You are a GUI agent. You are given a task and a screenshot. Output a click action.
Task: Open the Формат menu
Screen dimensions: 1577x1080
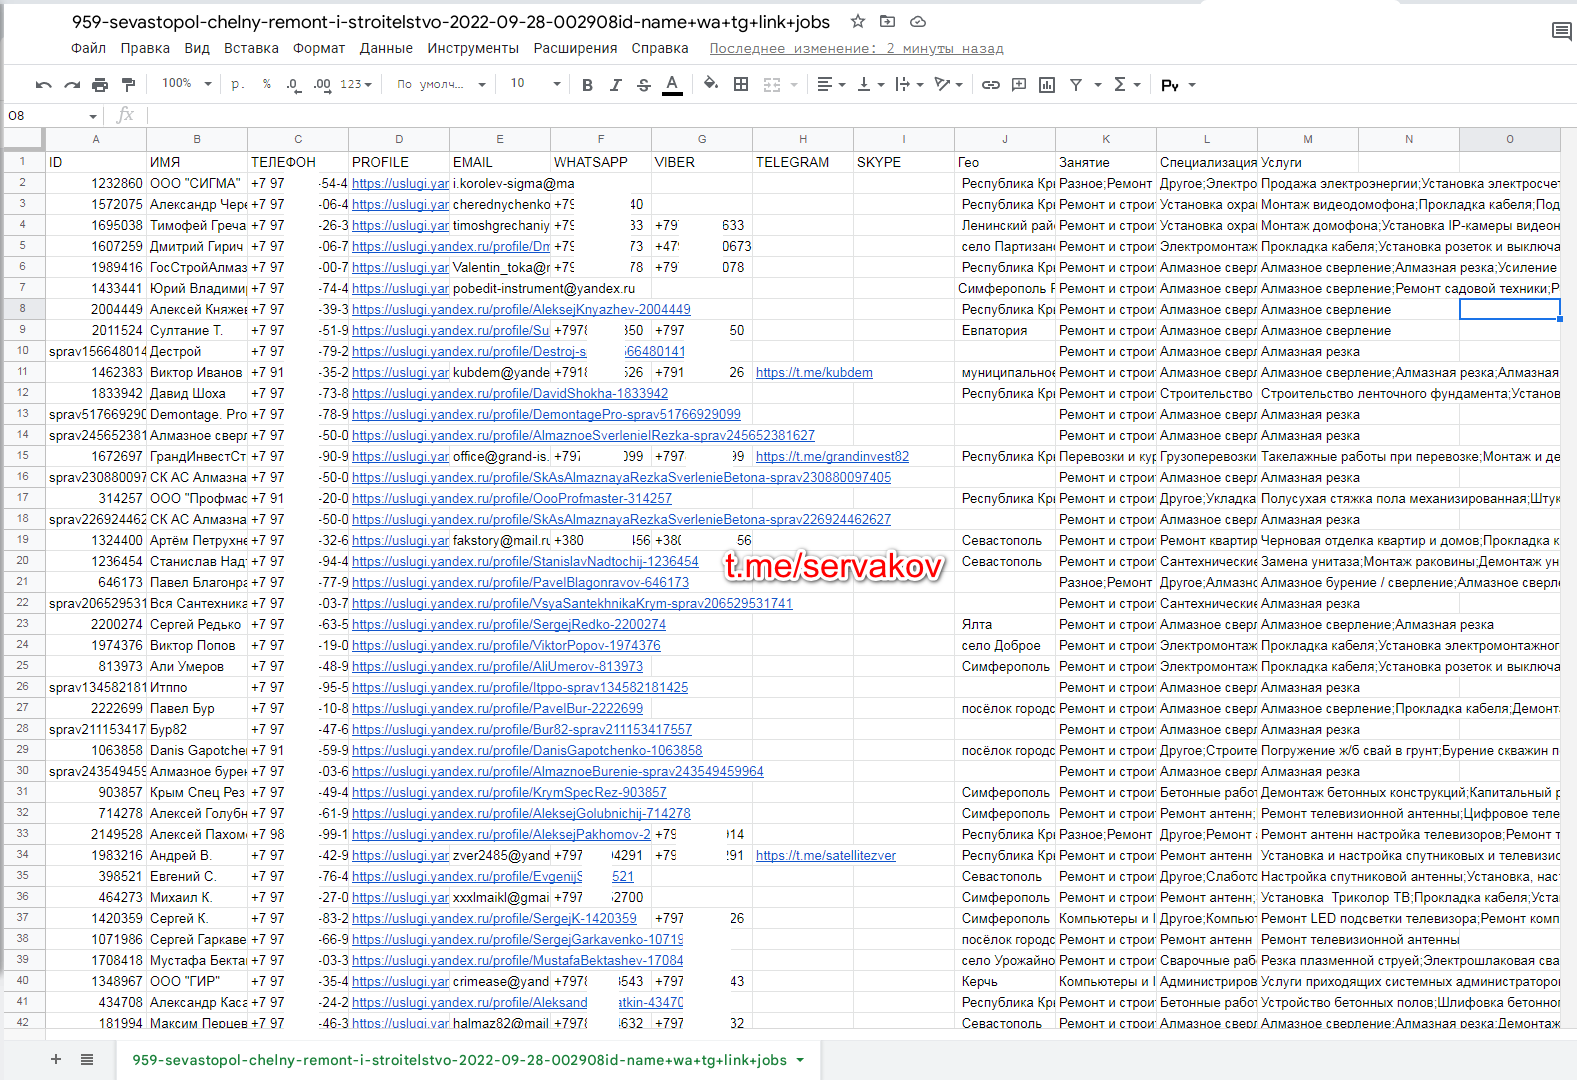click(x=319, y=48)
